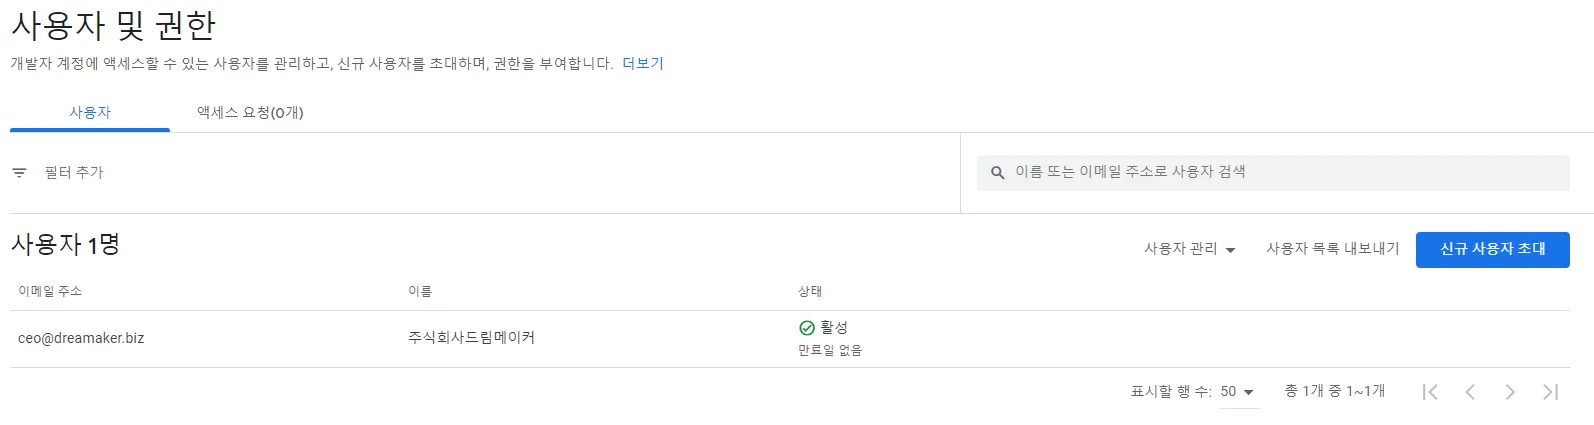Viewport: 1594px width, 425px height.
Task: Open the 더보기 link
Action: [643, 63]
